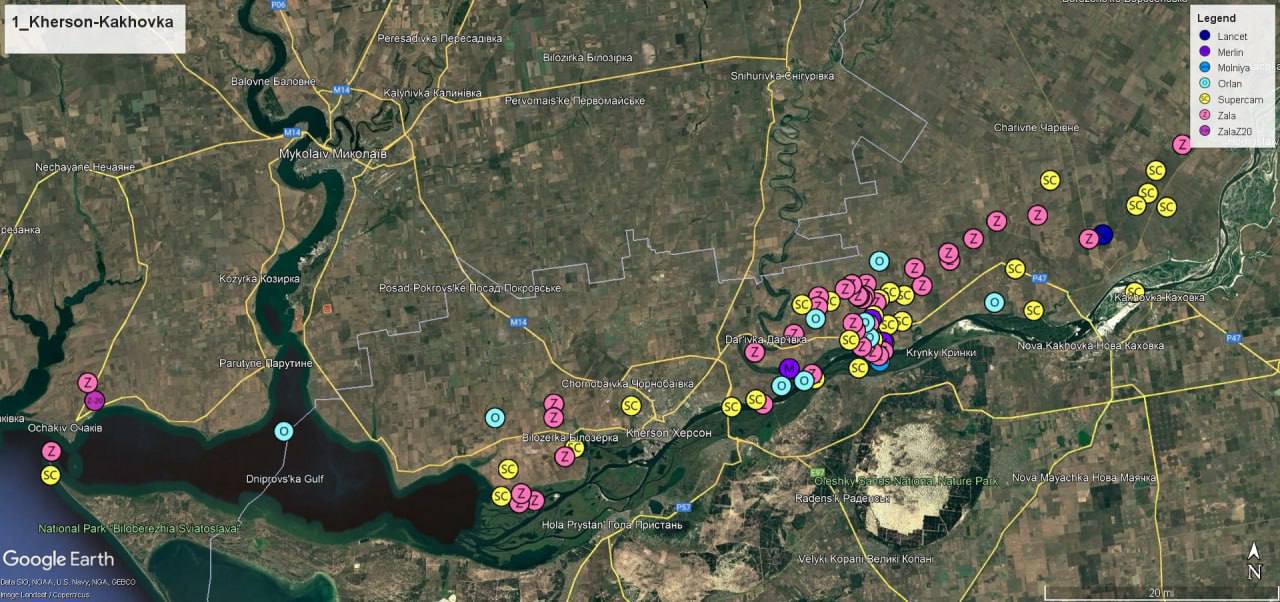Open the Oleshky Sands National Nature Park label
The width and height of the screenshot is (1280, 602).
click(905, 481)
